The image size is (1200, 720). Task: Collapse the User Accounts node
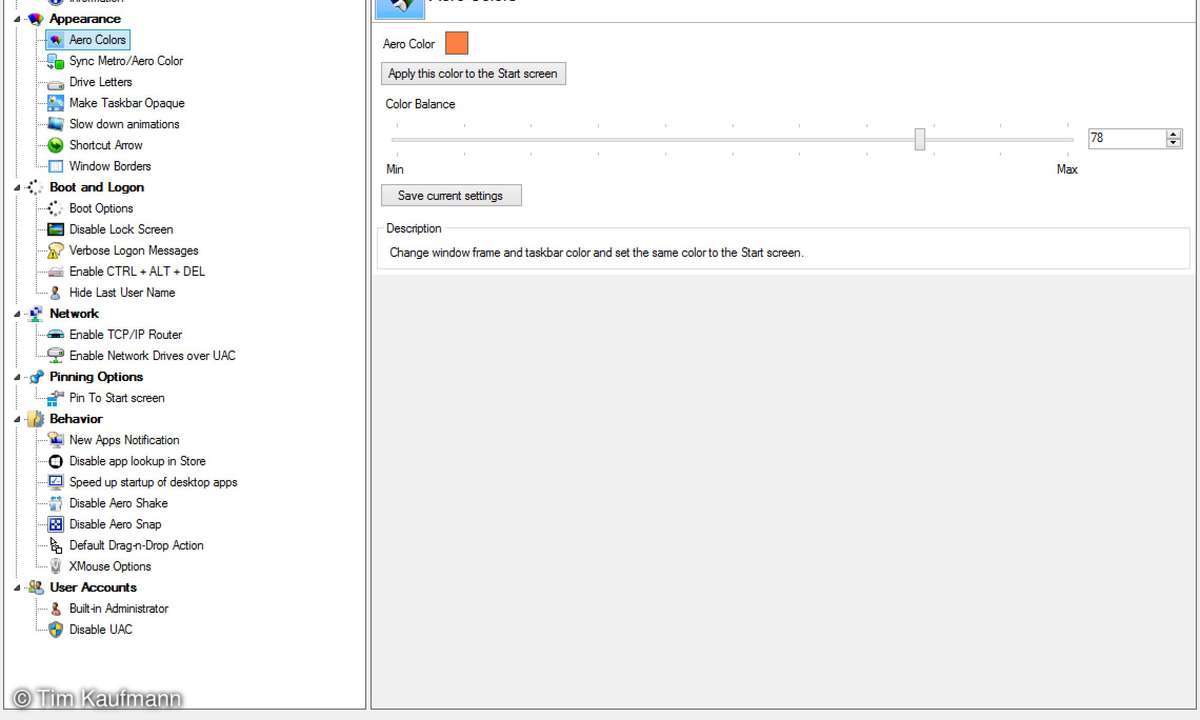point(17,587)
